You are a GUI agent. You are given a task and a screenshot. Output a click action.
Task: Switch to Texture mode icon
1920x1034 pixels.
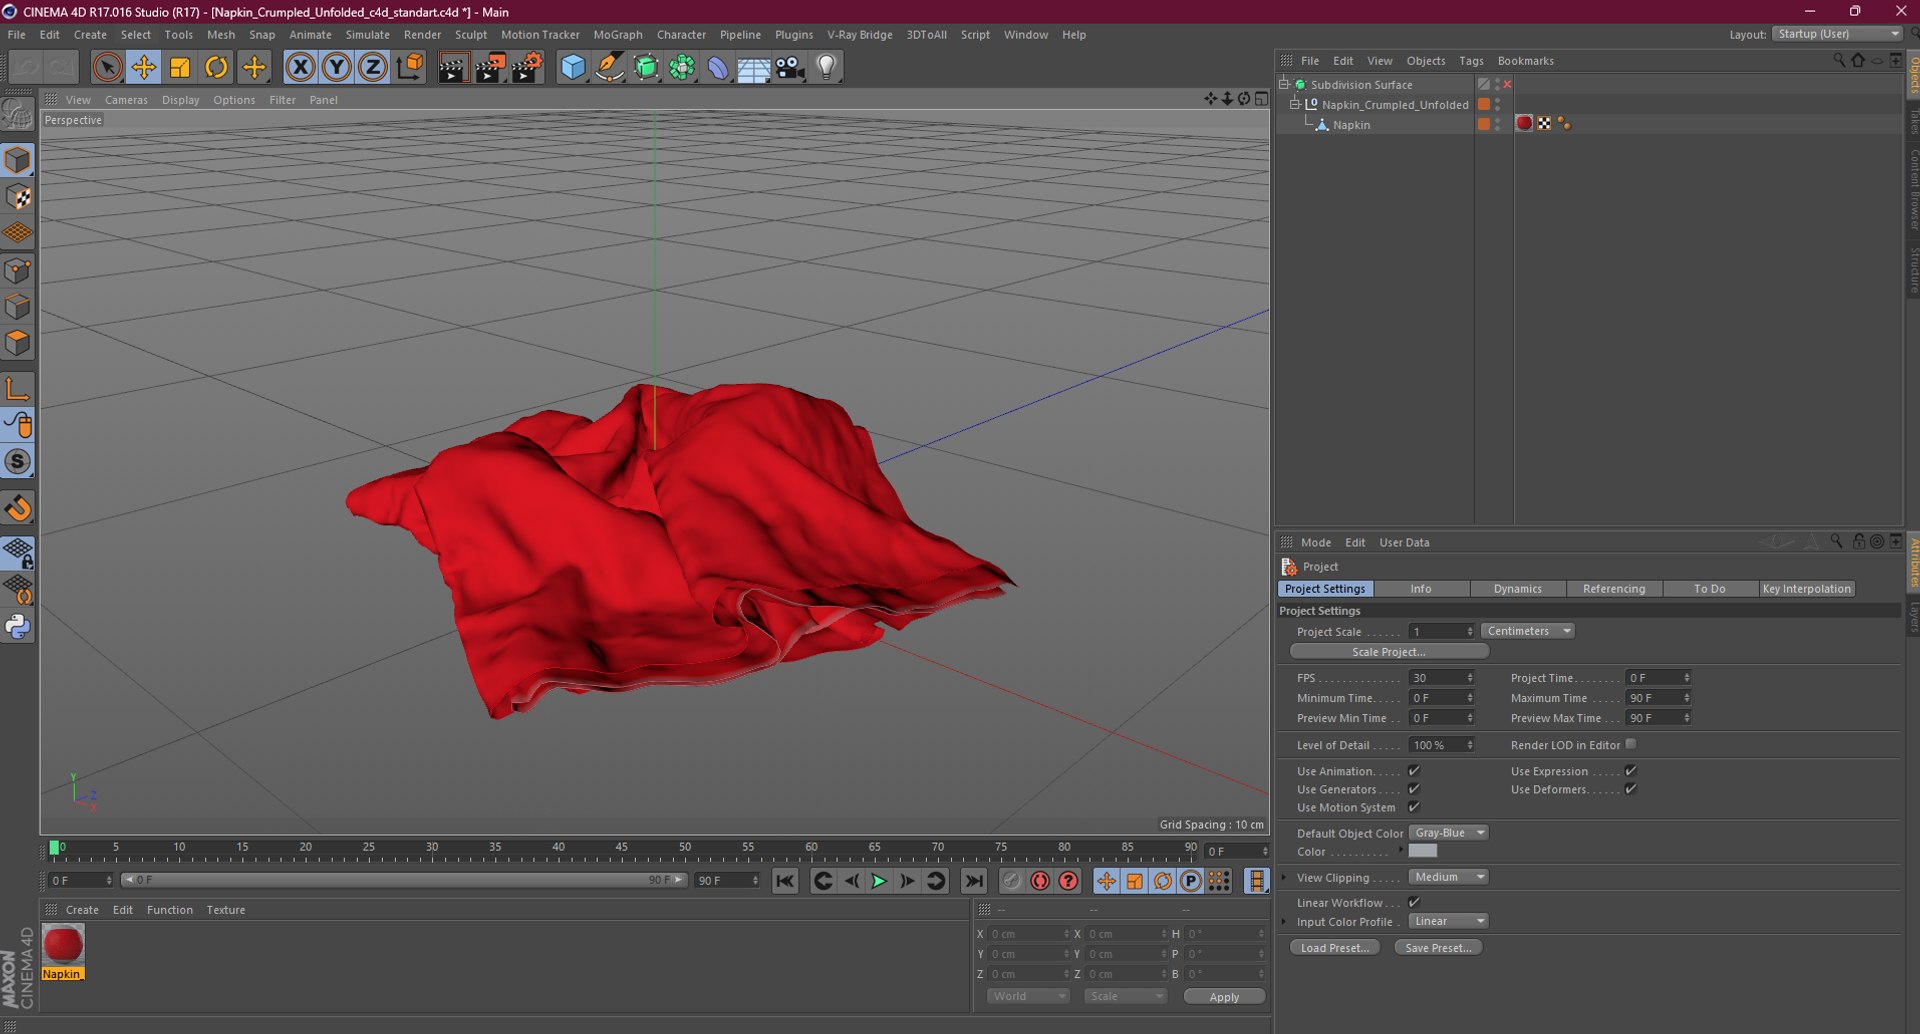tap(18, 197)
